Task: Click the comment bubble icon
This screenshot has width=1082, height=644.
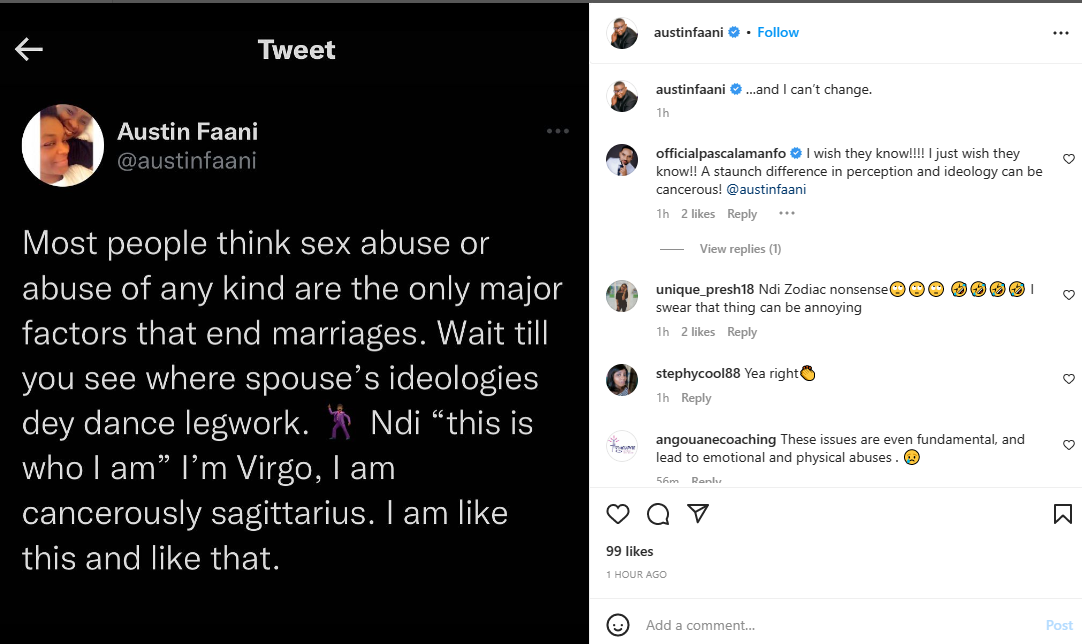Action: coord(658,514)
